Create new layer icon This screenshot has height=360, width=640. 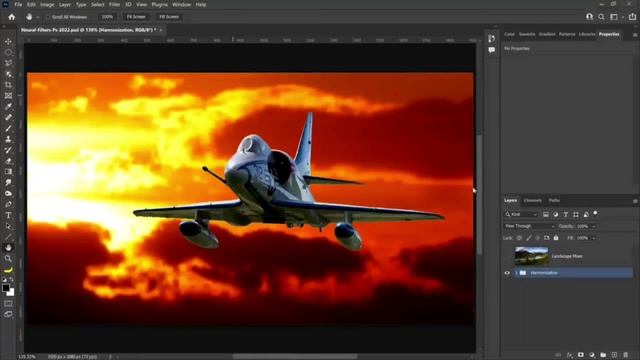coord(614,355)
